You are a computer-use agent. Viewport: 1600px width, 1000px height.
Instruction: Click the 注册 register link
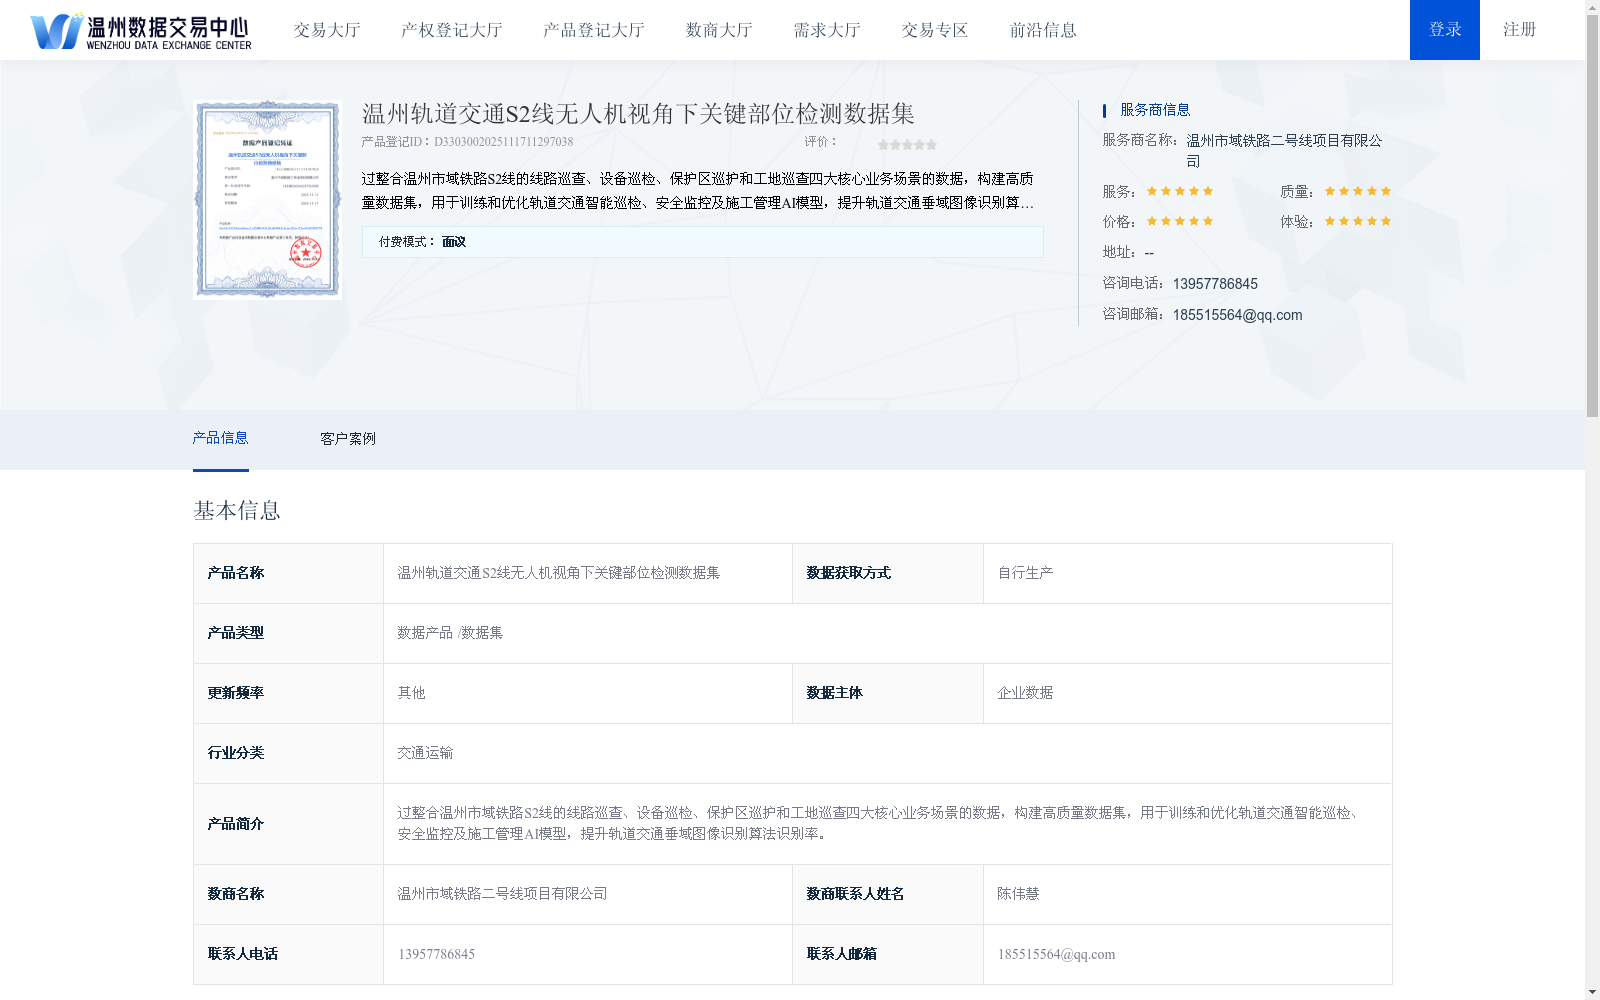pyautogui.click(x=1519, y=30)
